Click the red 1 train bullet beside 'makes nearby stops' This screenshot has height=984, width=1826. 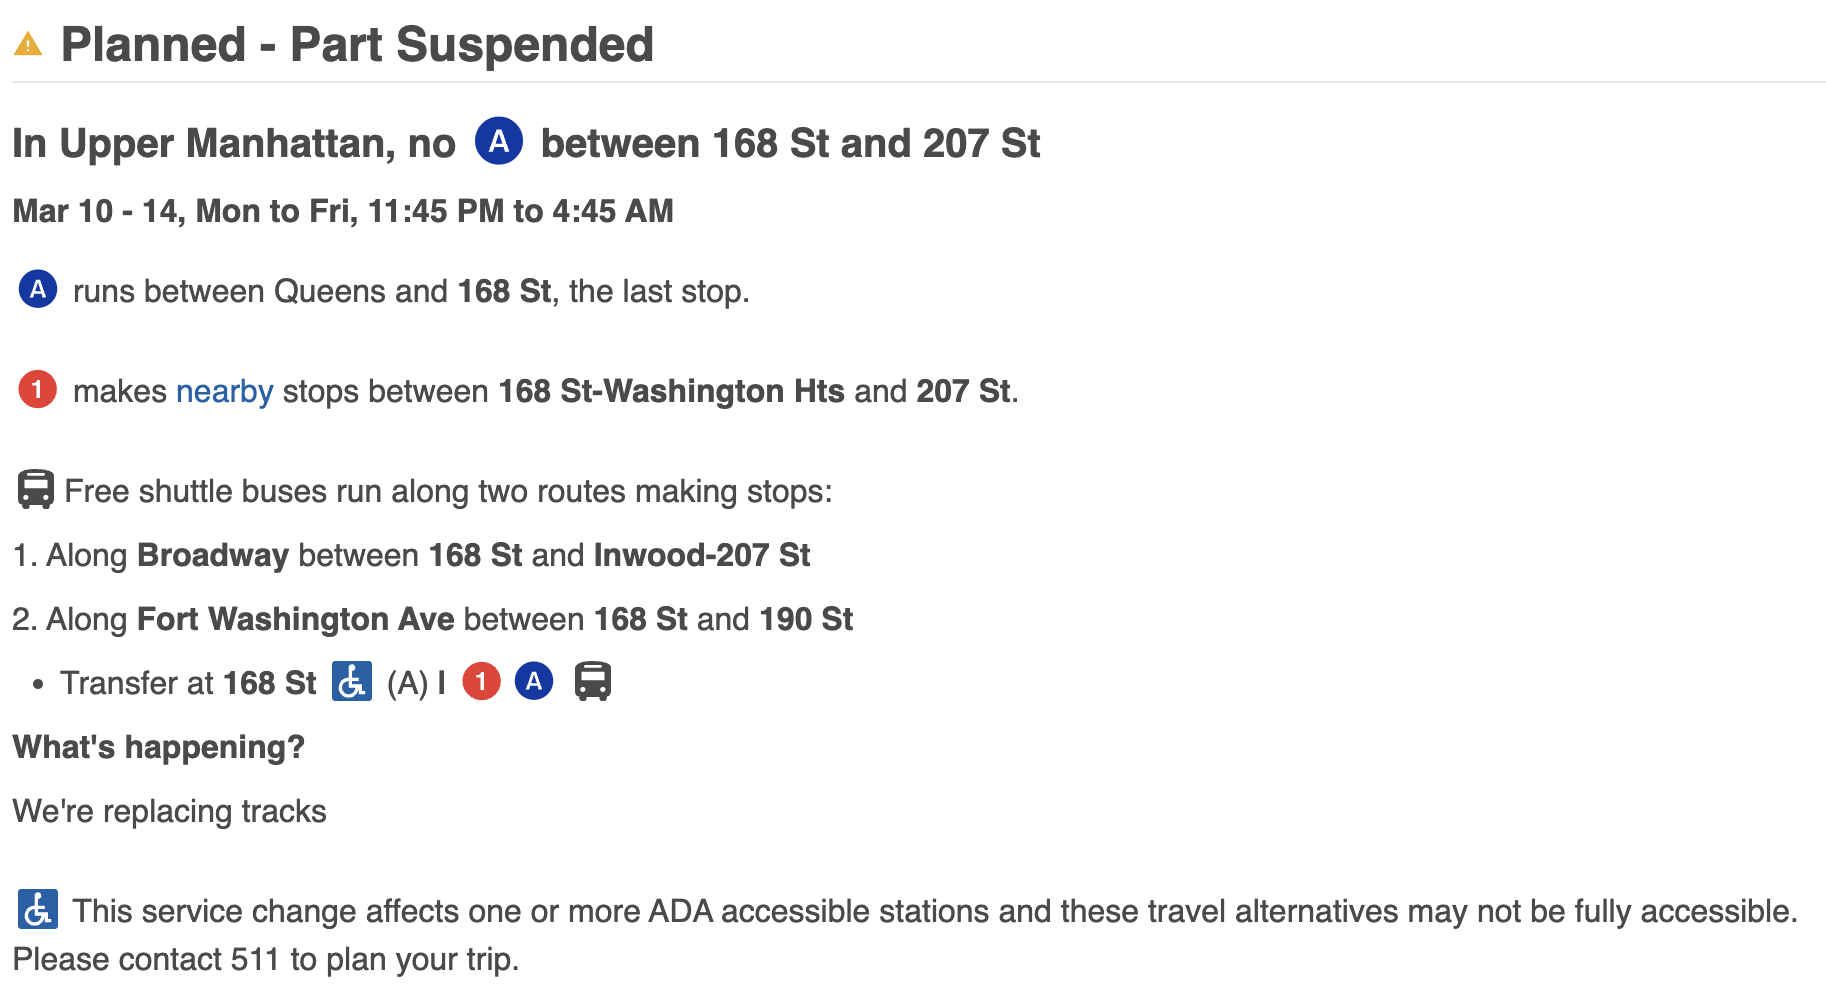point(38,389)
